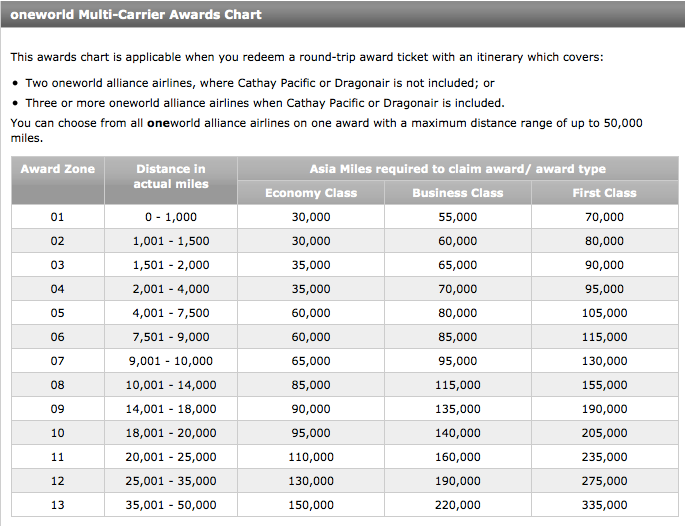685x526 pixels.
Task: Select first class value '105,000'
Action: coord(605,313)
